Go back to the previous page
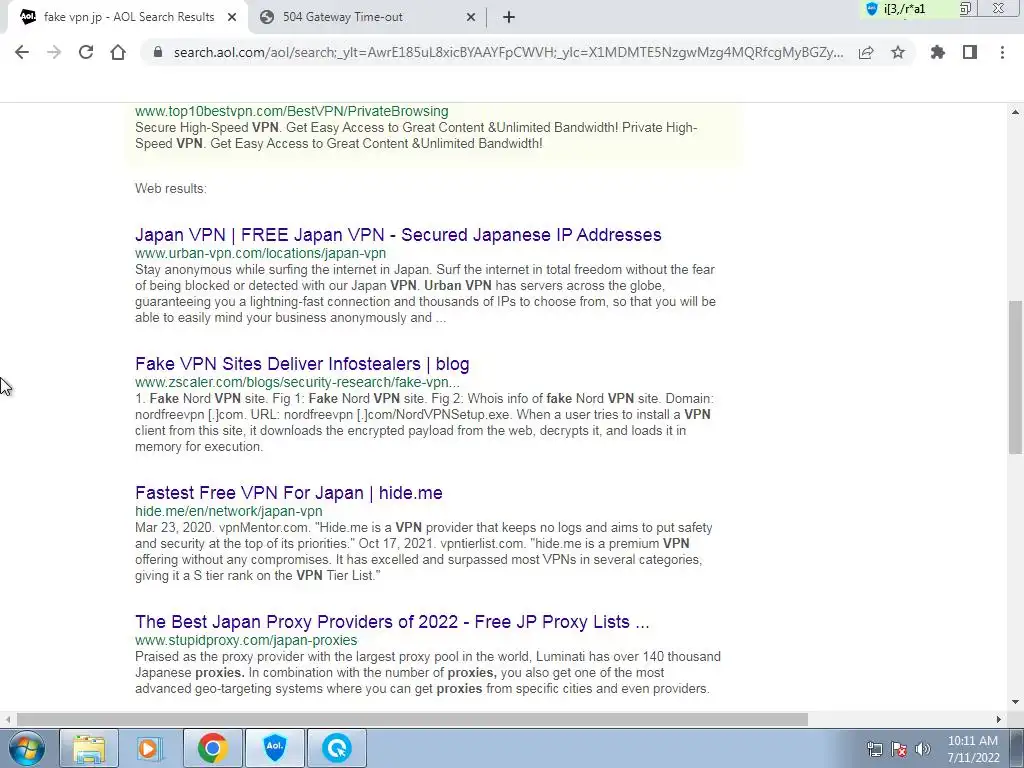This screenshot has height=768, width=1024. pos(22,52)
